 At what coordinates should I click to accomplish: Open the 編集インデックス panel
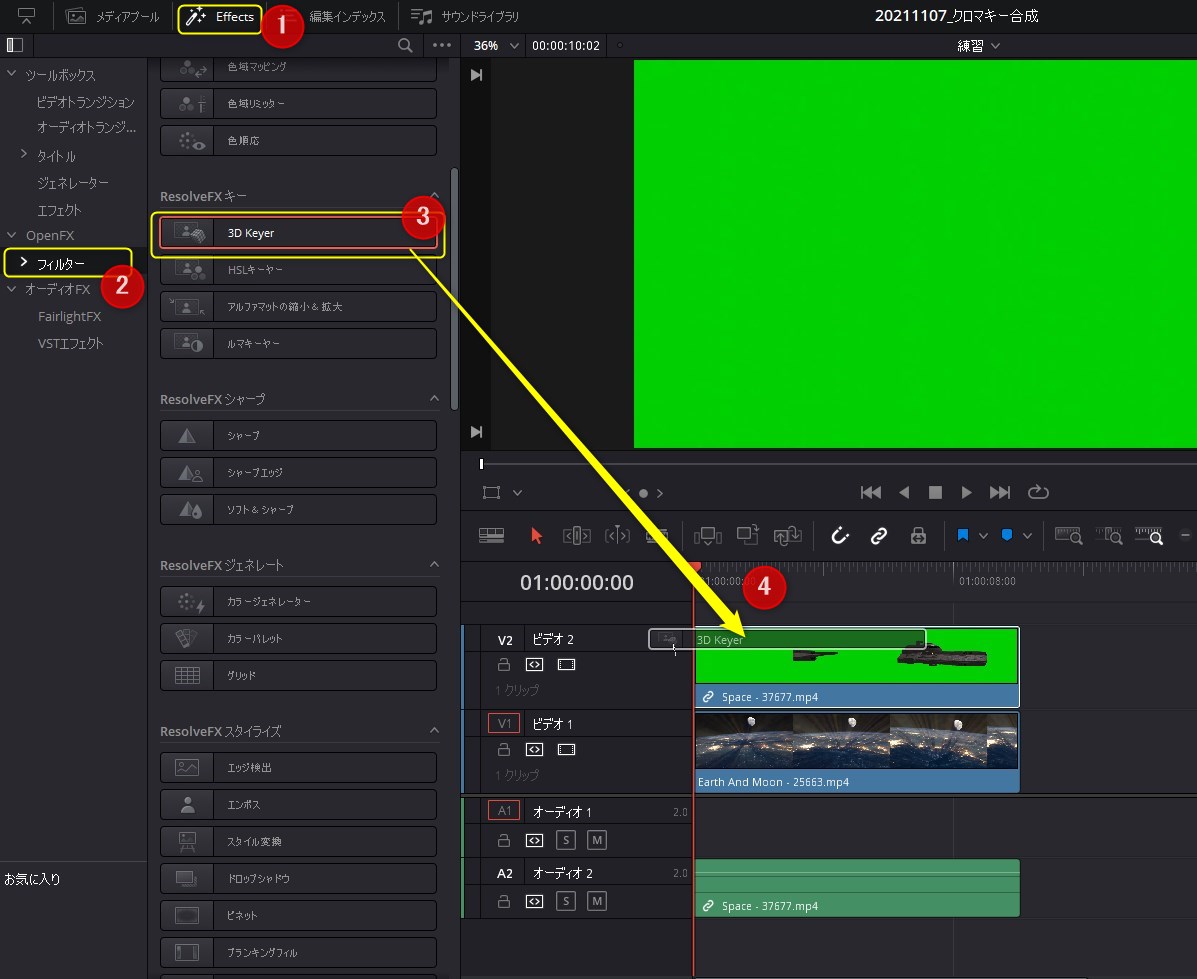click(x=347, y=17)
